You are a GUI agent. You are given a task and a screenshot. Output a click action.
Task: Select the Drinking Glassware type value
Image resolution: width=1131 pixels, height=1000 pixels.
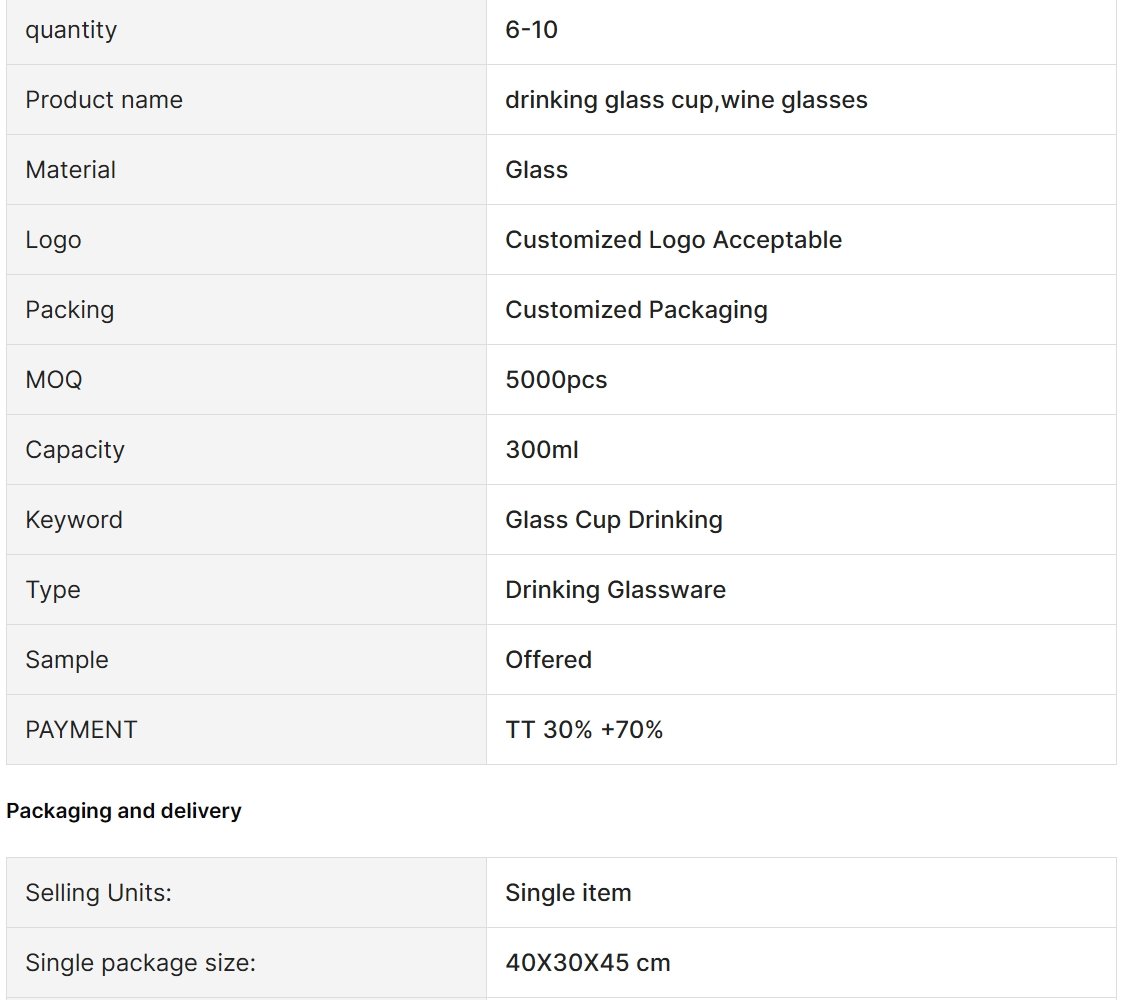[x=615, y=589]
